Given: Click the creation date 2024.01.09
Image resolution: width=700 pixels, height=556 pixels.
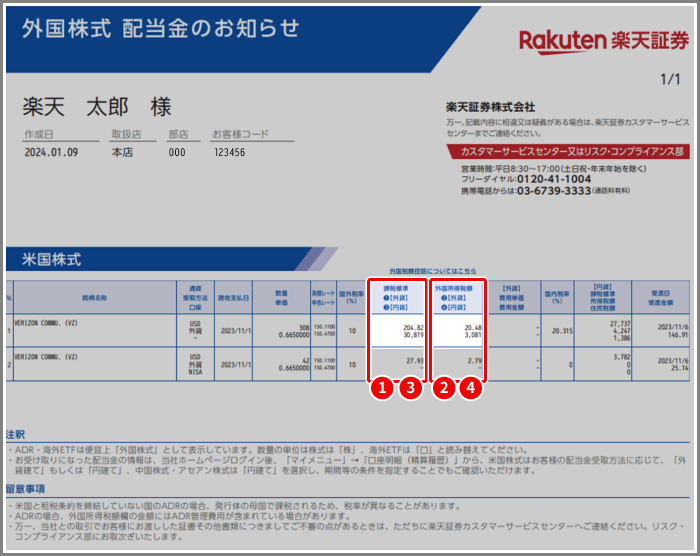Looking at the screenshot, I should coord(51,152).
